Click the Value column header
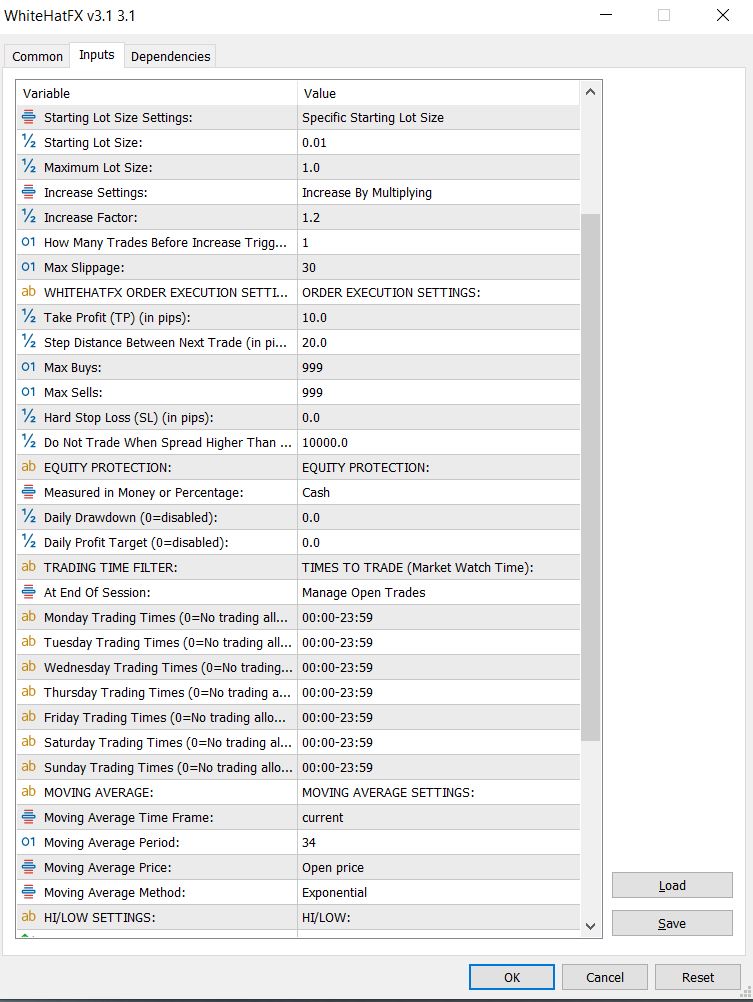This screenshot has height=1002, width=753. point(439,93)
